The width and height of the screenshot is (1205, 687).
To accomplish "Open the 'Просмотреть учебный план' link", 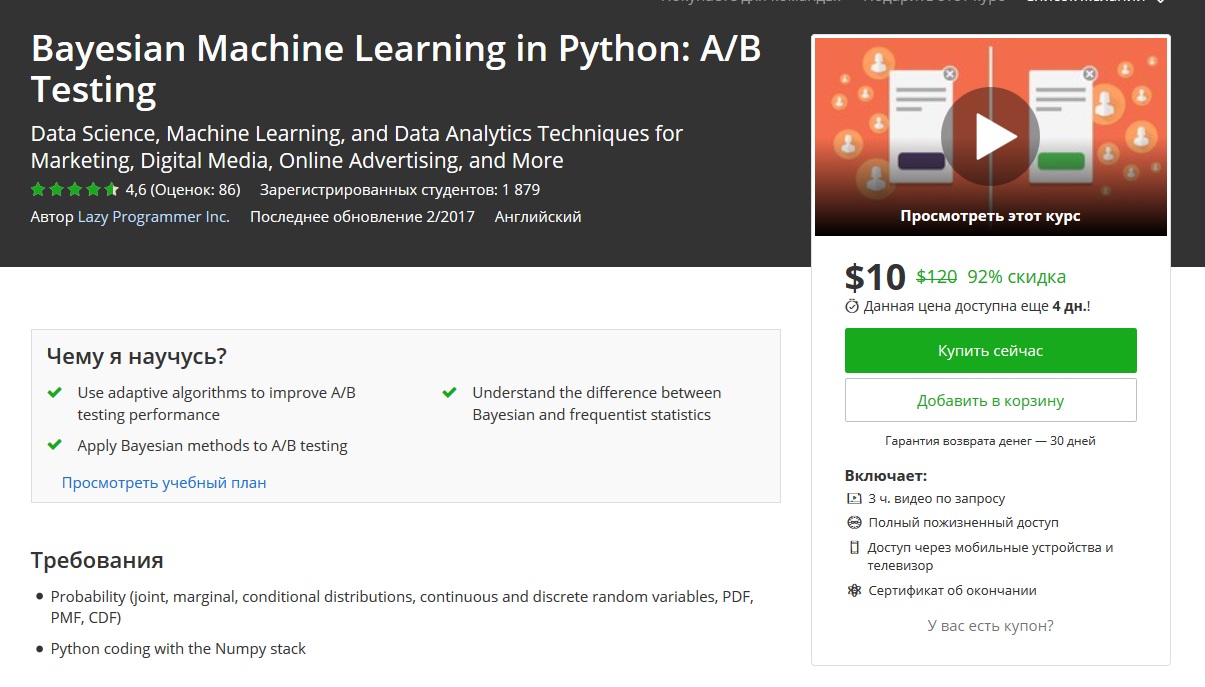I will tap(164, 482).
